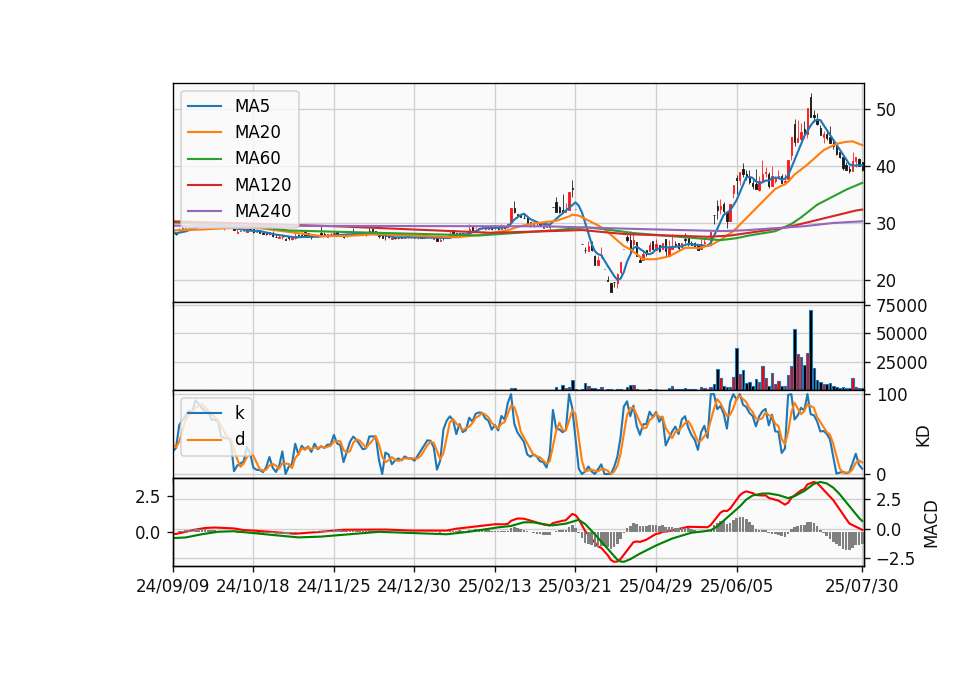Click the MA60 legend label
The image size is (960, 690).
click(257, 159)
